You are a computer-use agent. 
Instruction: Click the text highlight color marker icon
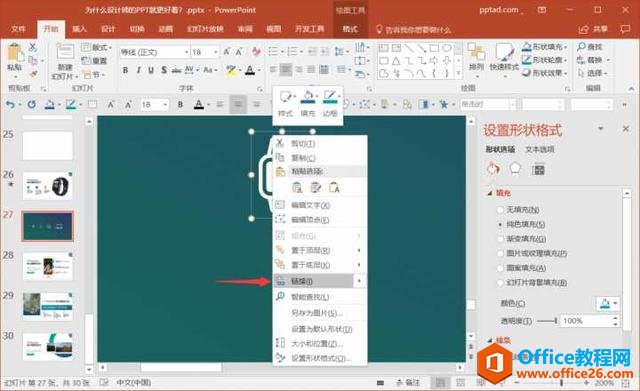click(231, 70)
